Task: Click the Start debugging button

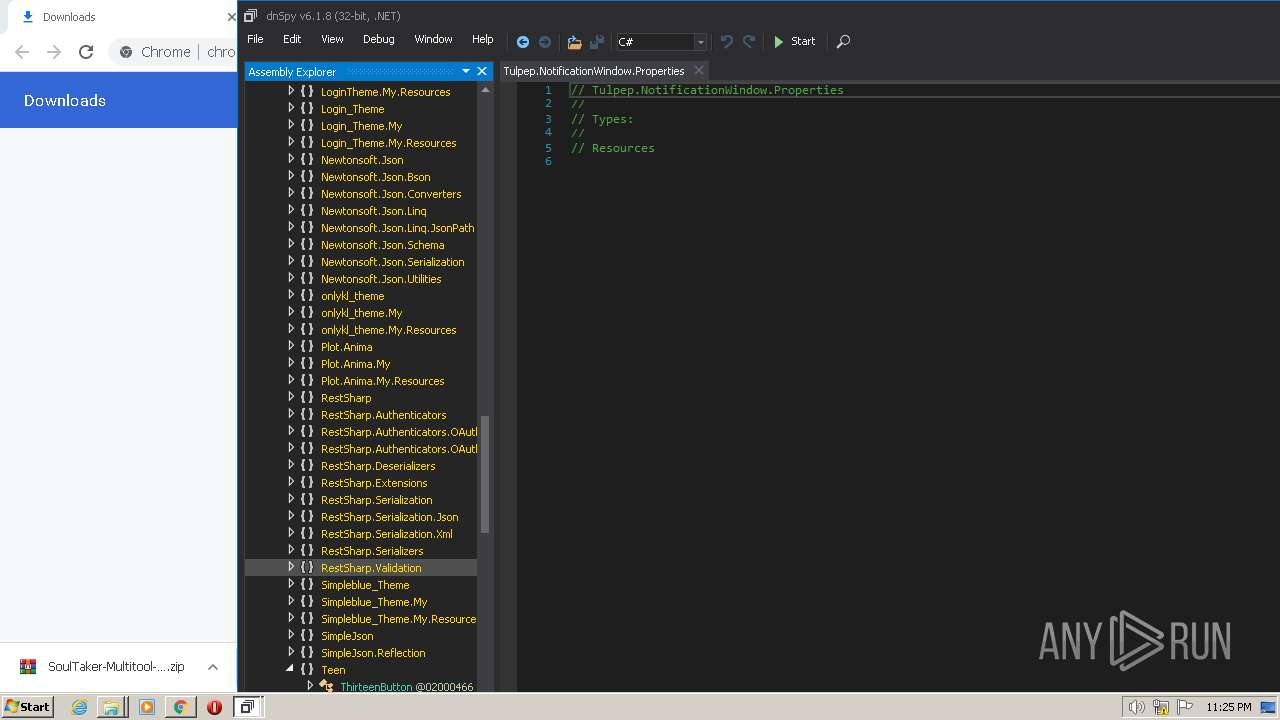Action: click(795, 41)
